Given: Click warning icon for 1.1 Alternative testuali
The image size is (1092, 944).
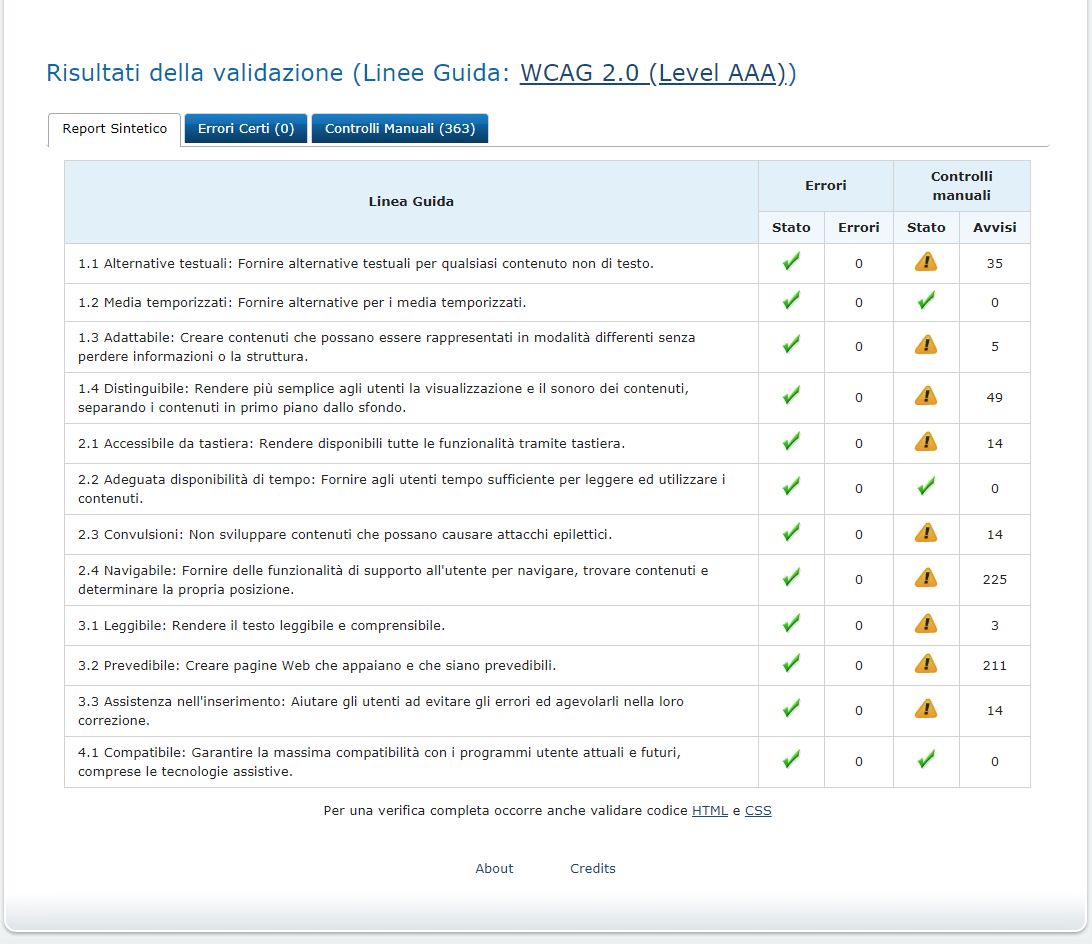Looking at the screenshot, I should pyautogui.click(x=926, y=263).
